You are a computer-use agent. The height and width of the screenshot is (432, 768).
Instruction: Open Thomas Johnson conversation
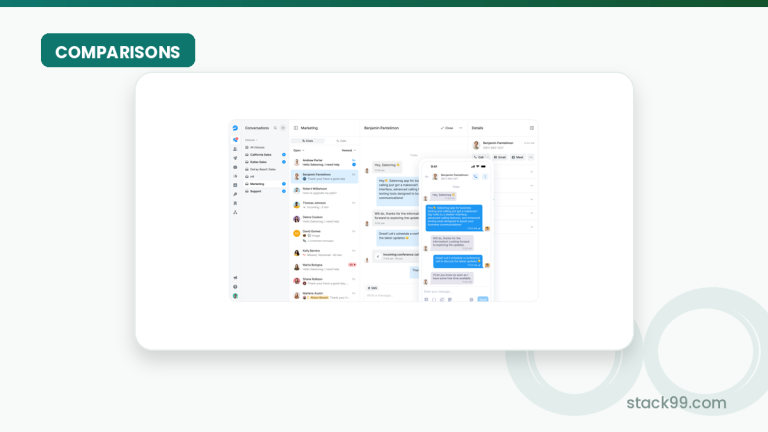click(x=324, y=205)
